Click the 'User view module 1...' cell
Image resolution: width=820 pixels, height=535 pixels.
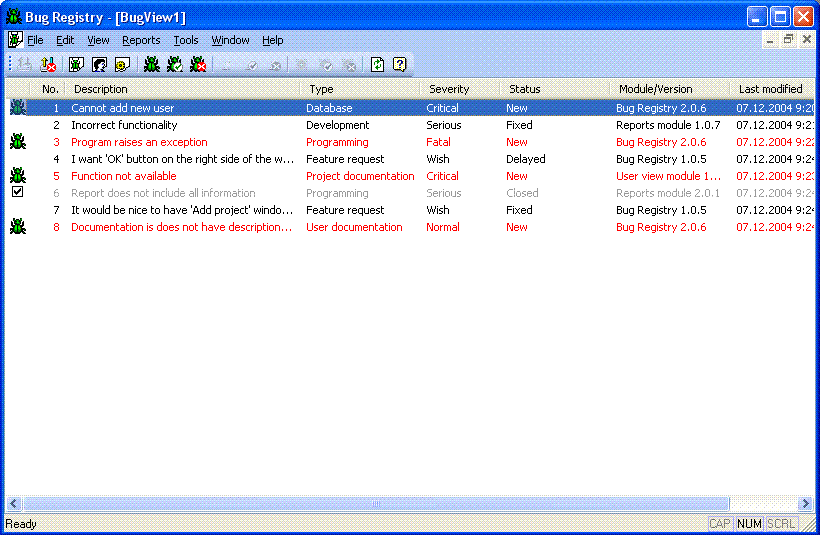[x=668, y=176]
